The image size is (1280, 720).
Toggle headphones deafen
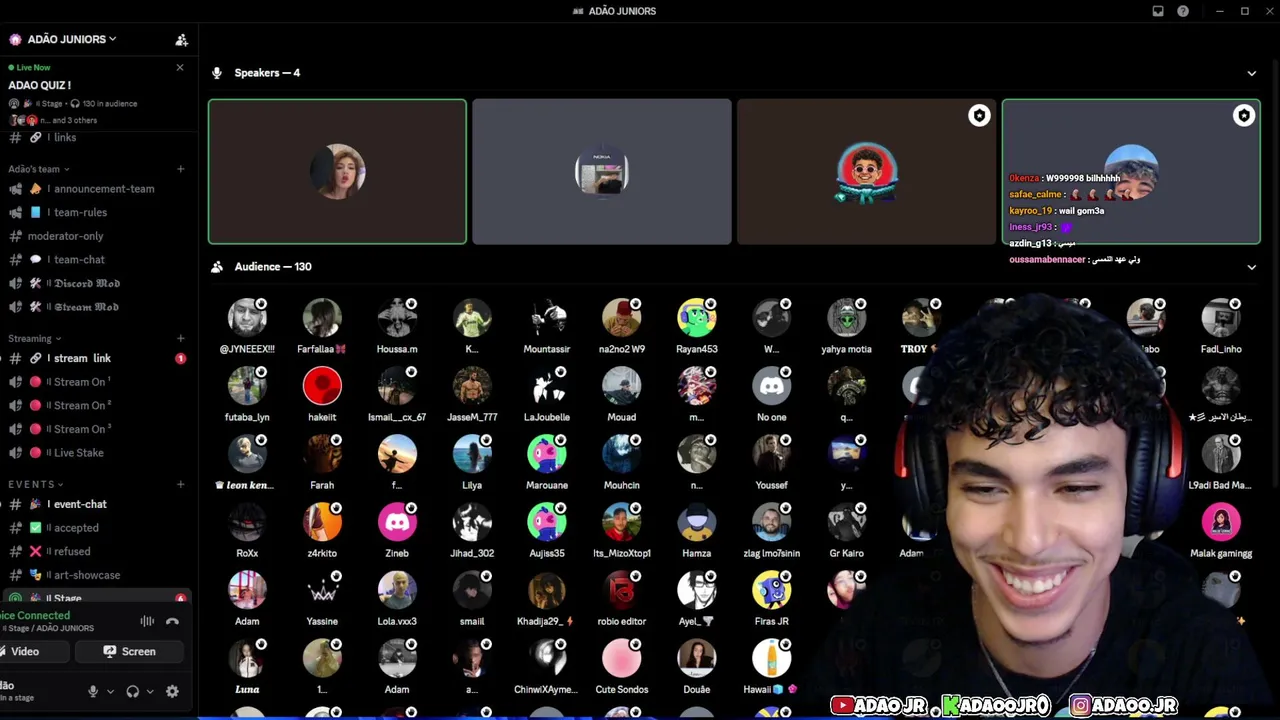[132, 691]
